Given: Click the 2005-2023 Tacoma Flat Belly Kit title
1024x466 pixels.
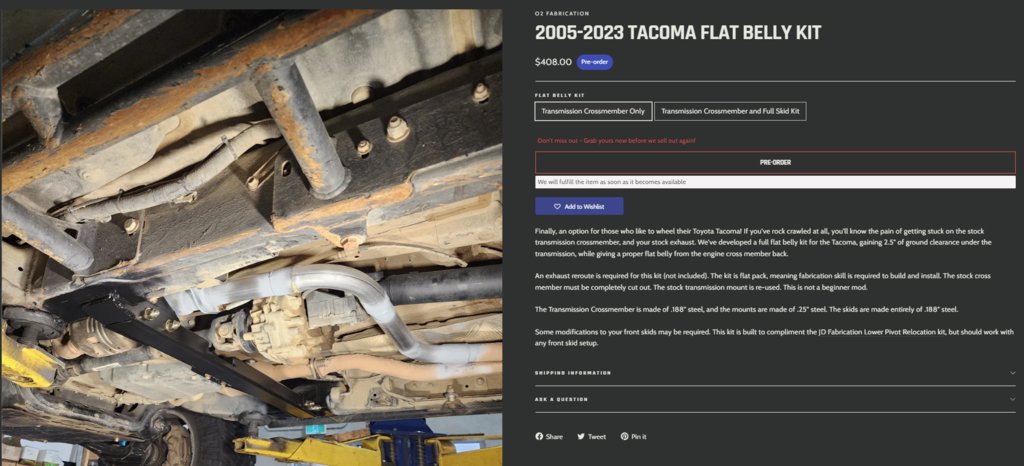Looking at the screenshot, I should pyautogui.click(x=678, y=33).
